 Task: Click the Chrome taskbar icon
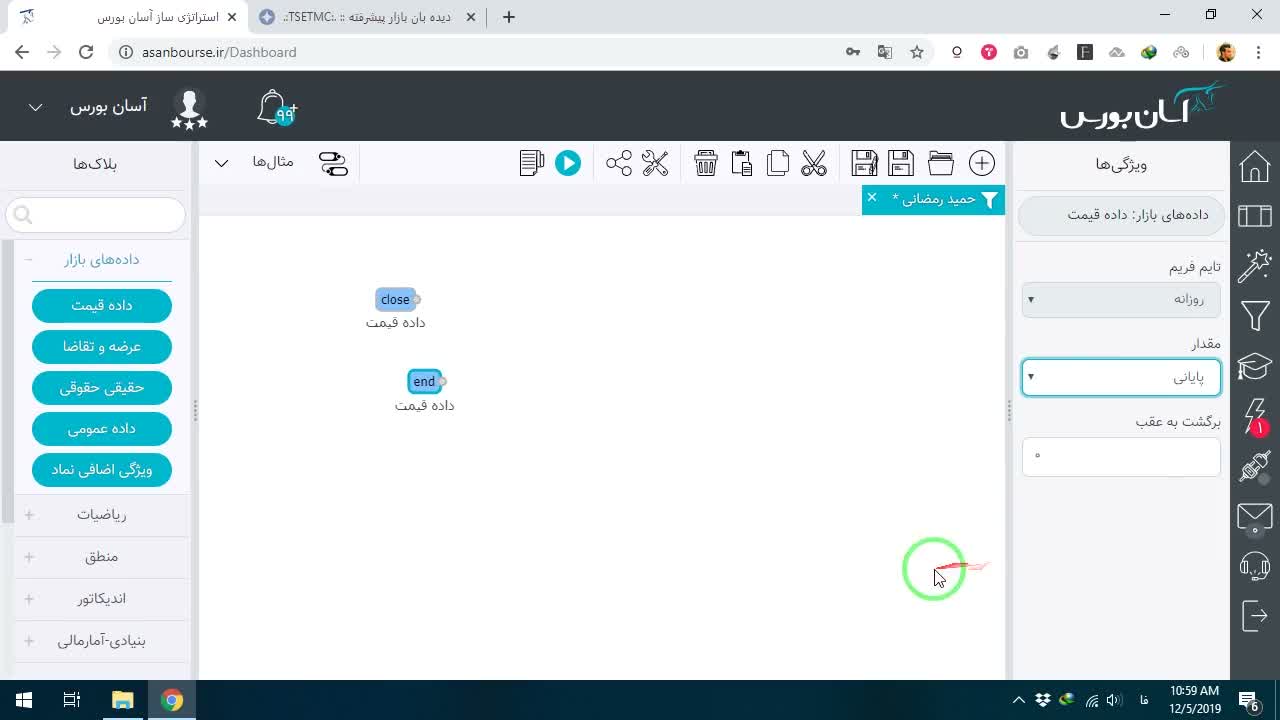[x=172, y=700]
